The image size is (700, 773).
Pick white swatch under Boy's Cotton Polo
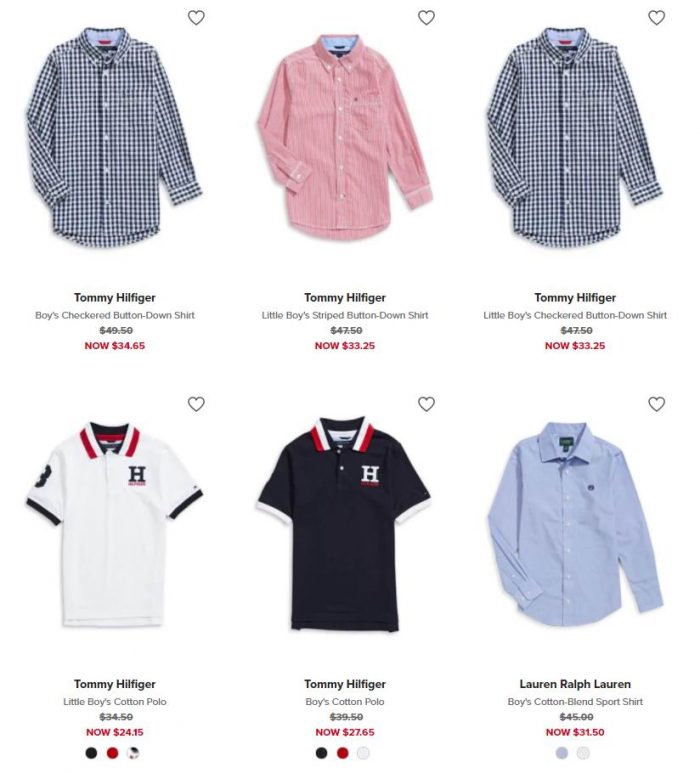tap(363, 753)
